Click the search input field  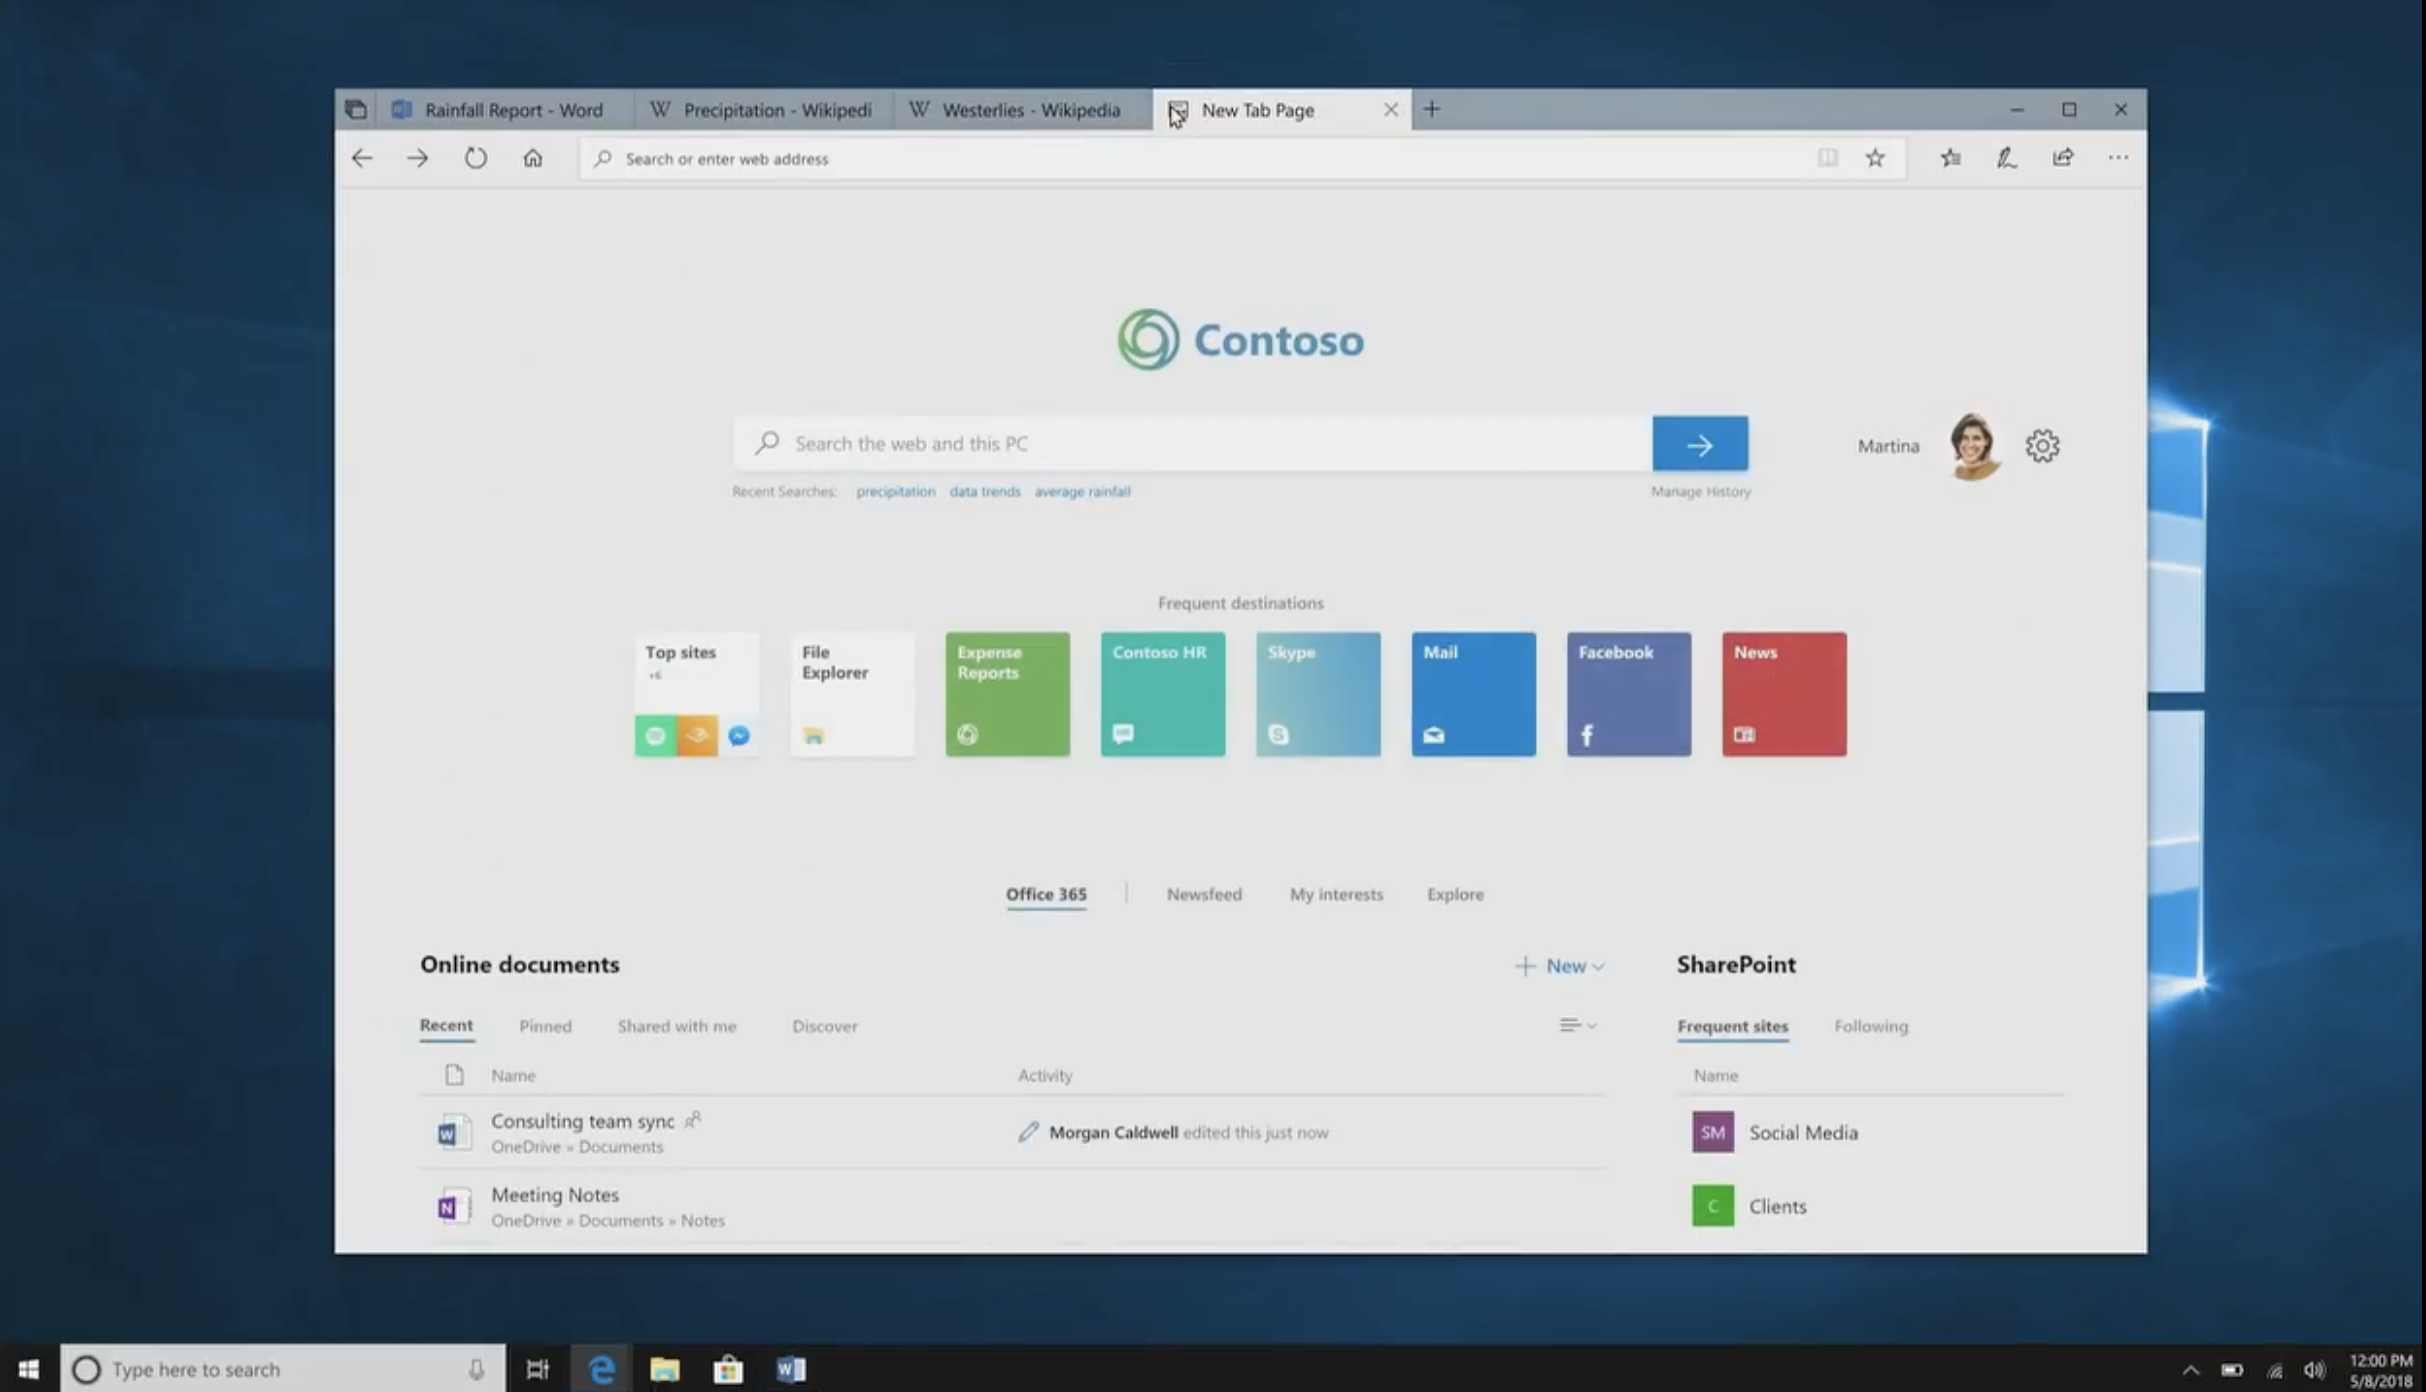(x=1188, y=443)
